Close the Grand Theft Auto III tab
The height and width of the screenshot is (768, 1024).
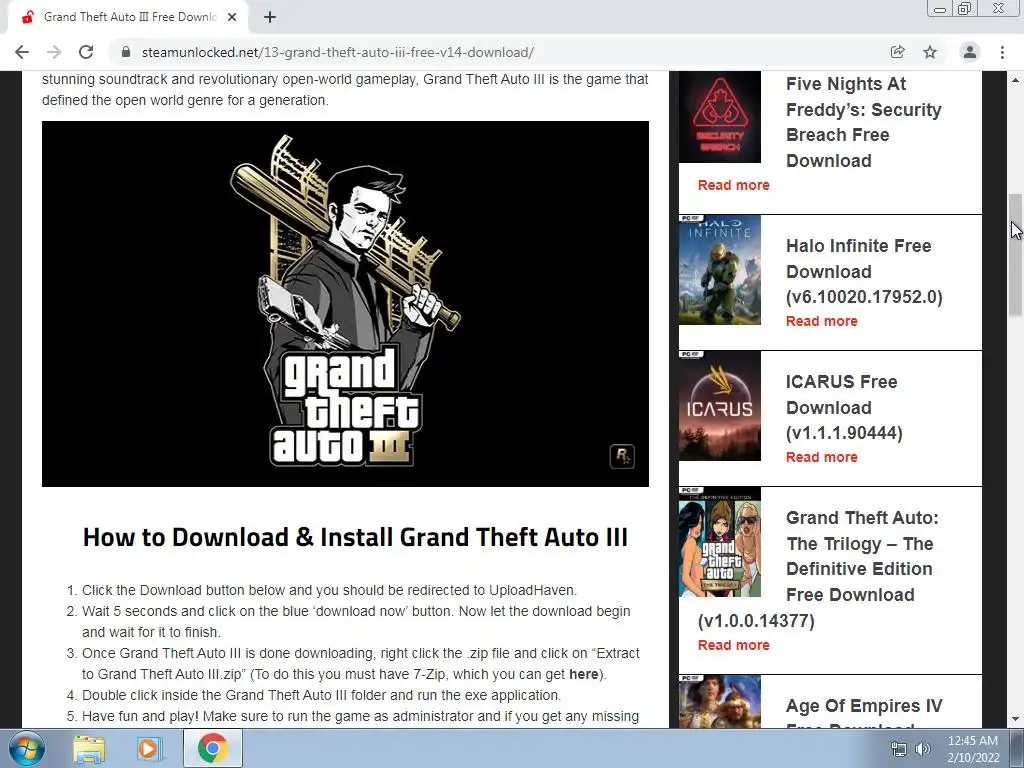232,17
